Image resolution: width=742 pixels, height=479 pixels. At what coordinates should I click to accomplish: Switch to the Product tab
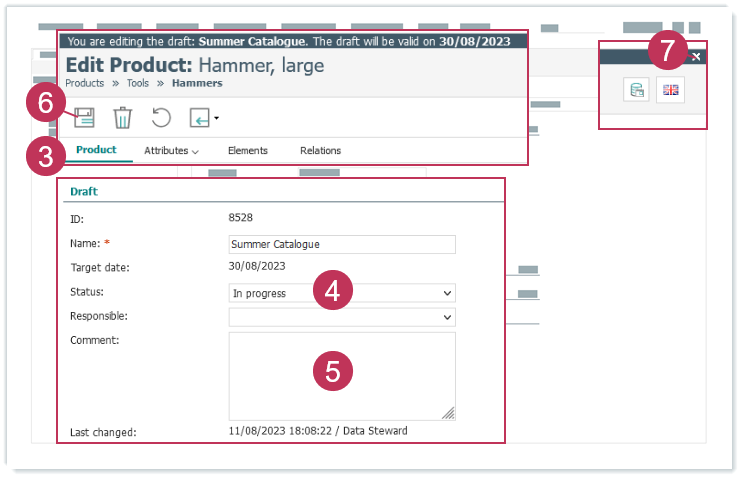[96, 150]
